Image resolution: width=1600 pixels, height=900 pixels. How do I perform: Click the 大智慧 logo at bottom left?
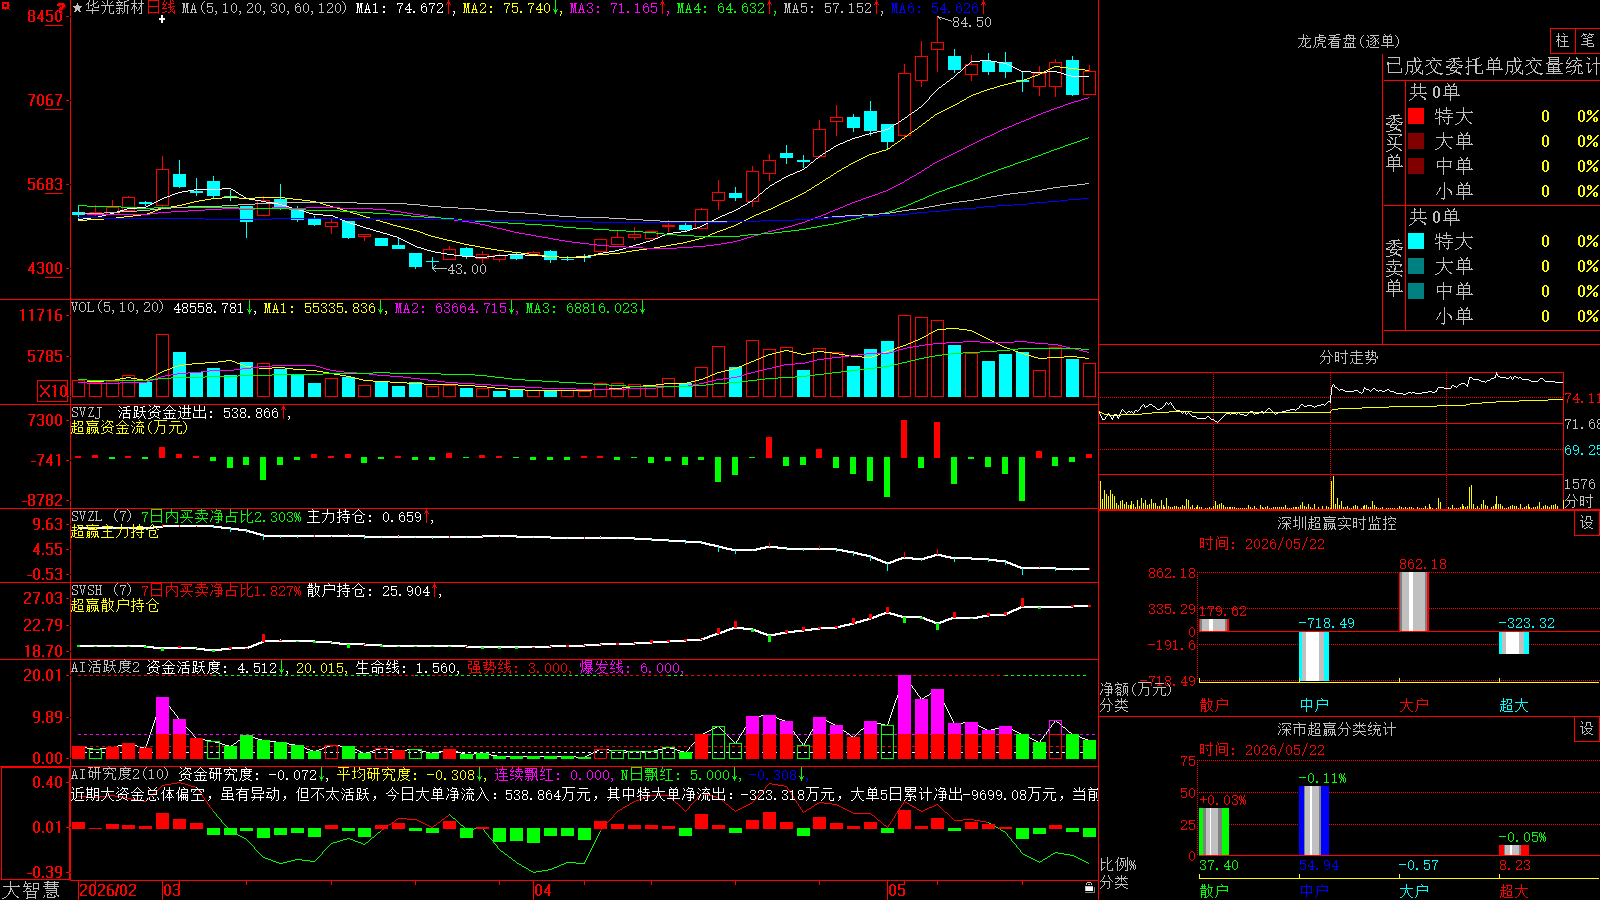coord(31,890)
